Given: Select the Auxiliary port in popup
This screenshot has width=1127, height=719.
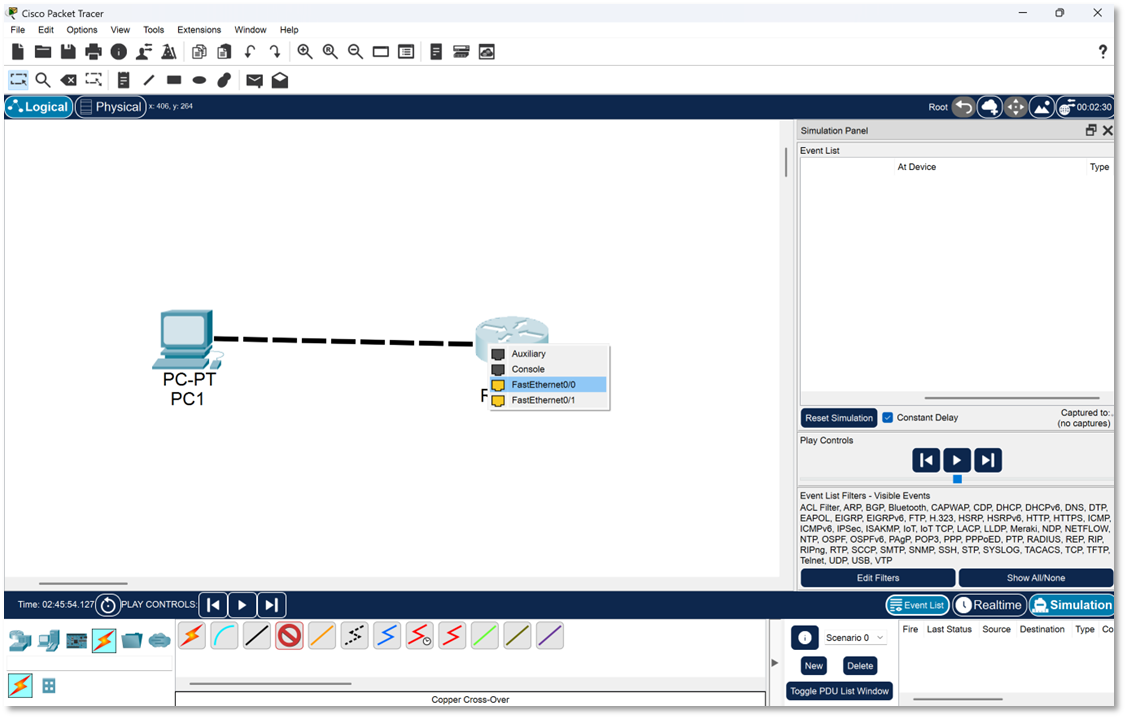Looking at the screenshot, I should [x=548, y=354].
